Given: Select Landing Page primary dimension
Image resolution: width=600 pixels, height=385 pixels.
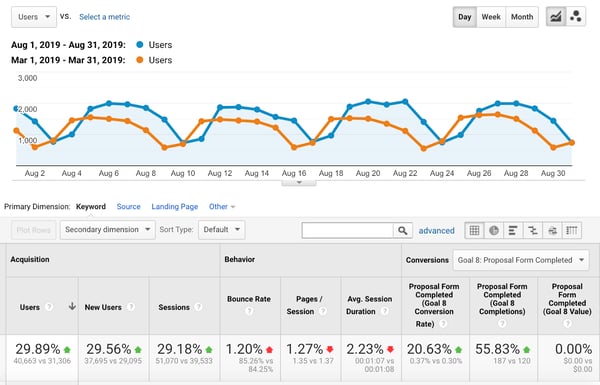Looking at the screenshot, I should (174, 207).
